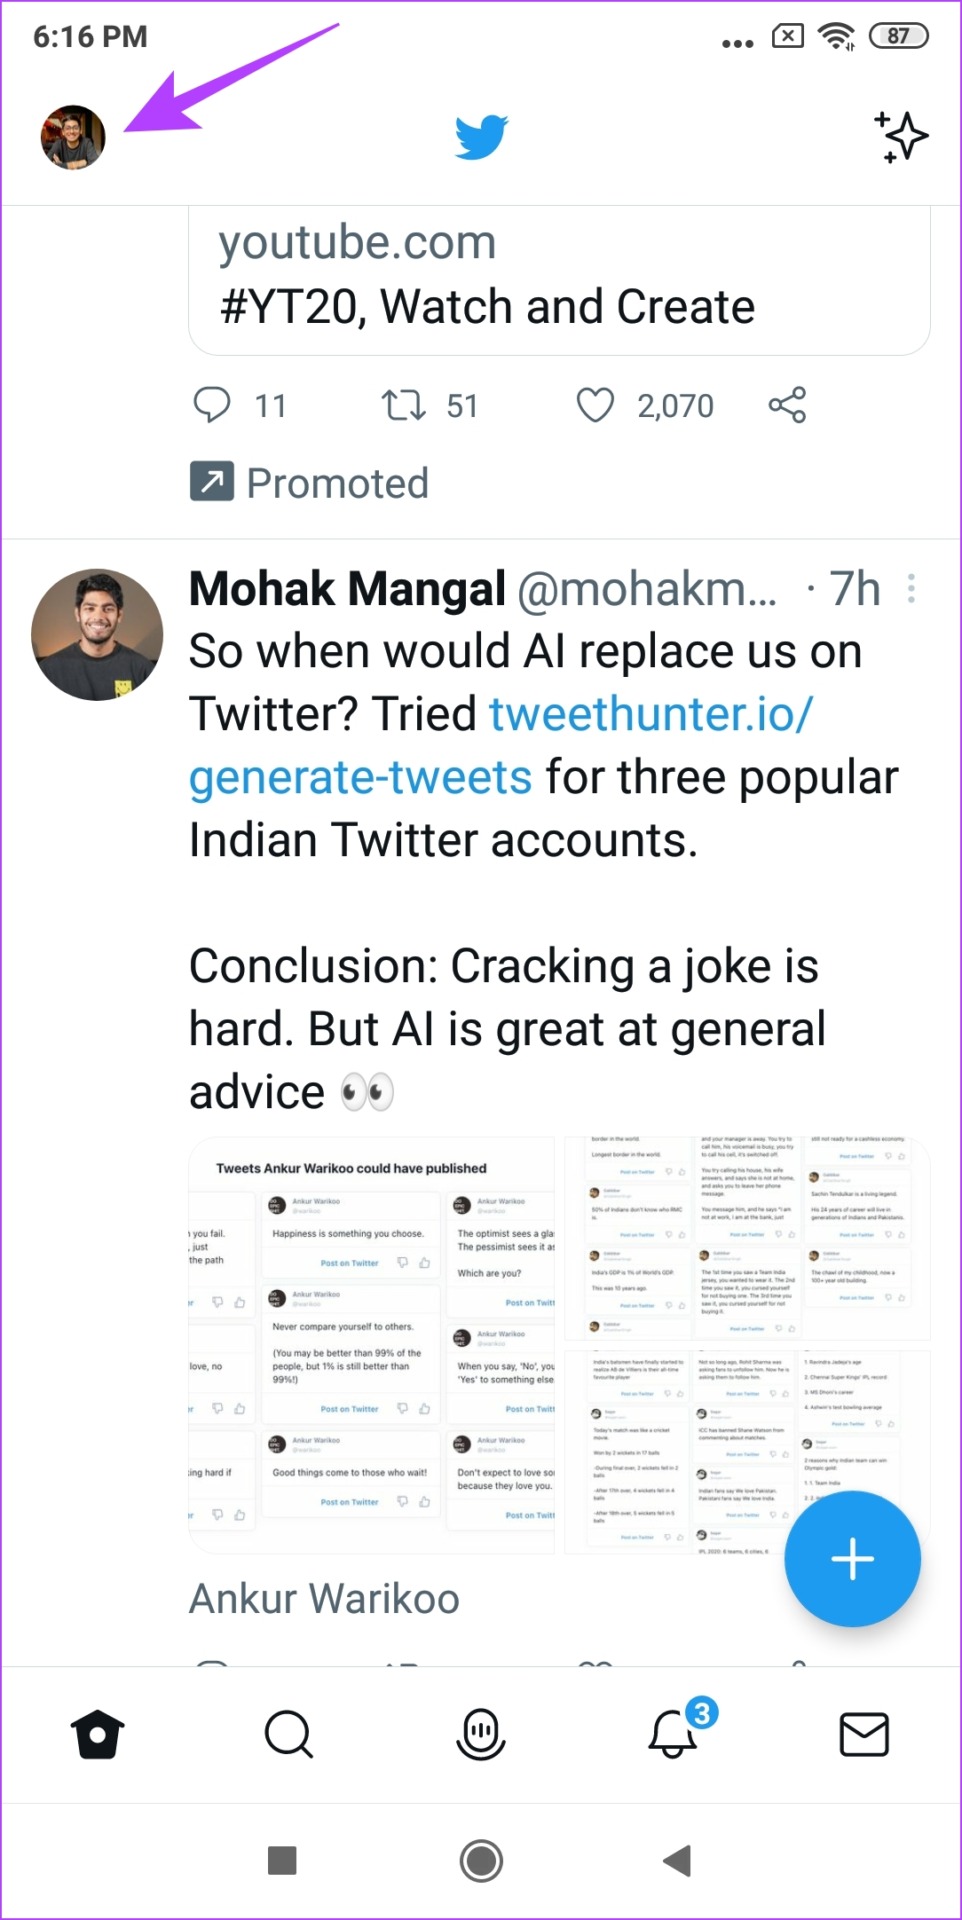Open the profile avatar menu

pyautogui.click(x=73, y=137)
